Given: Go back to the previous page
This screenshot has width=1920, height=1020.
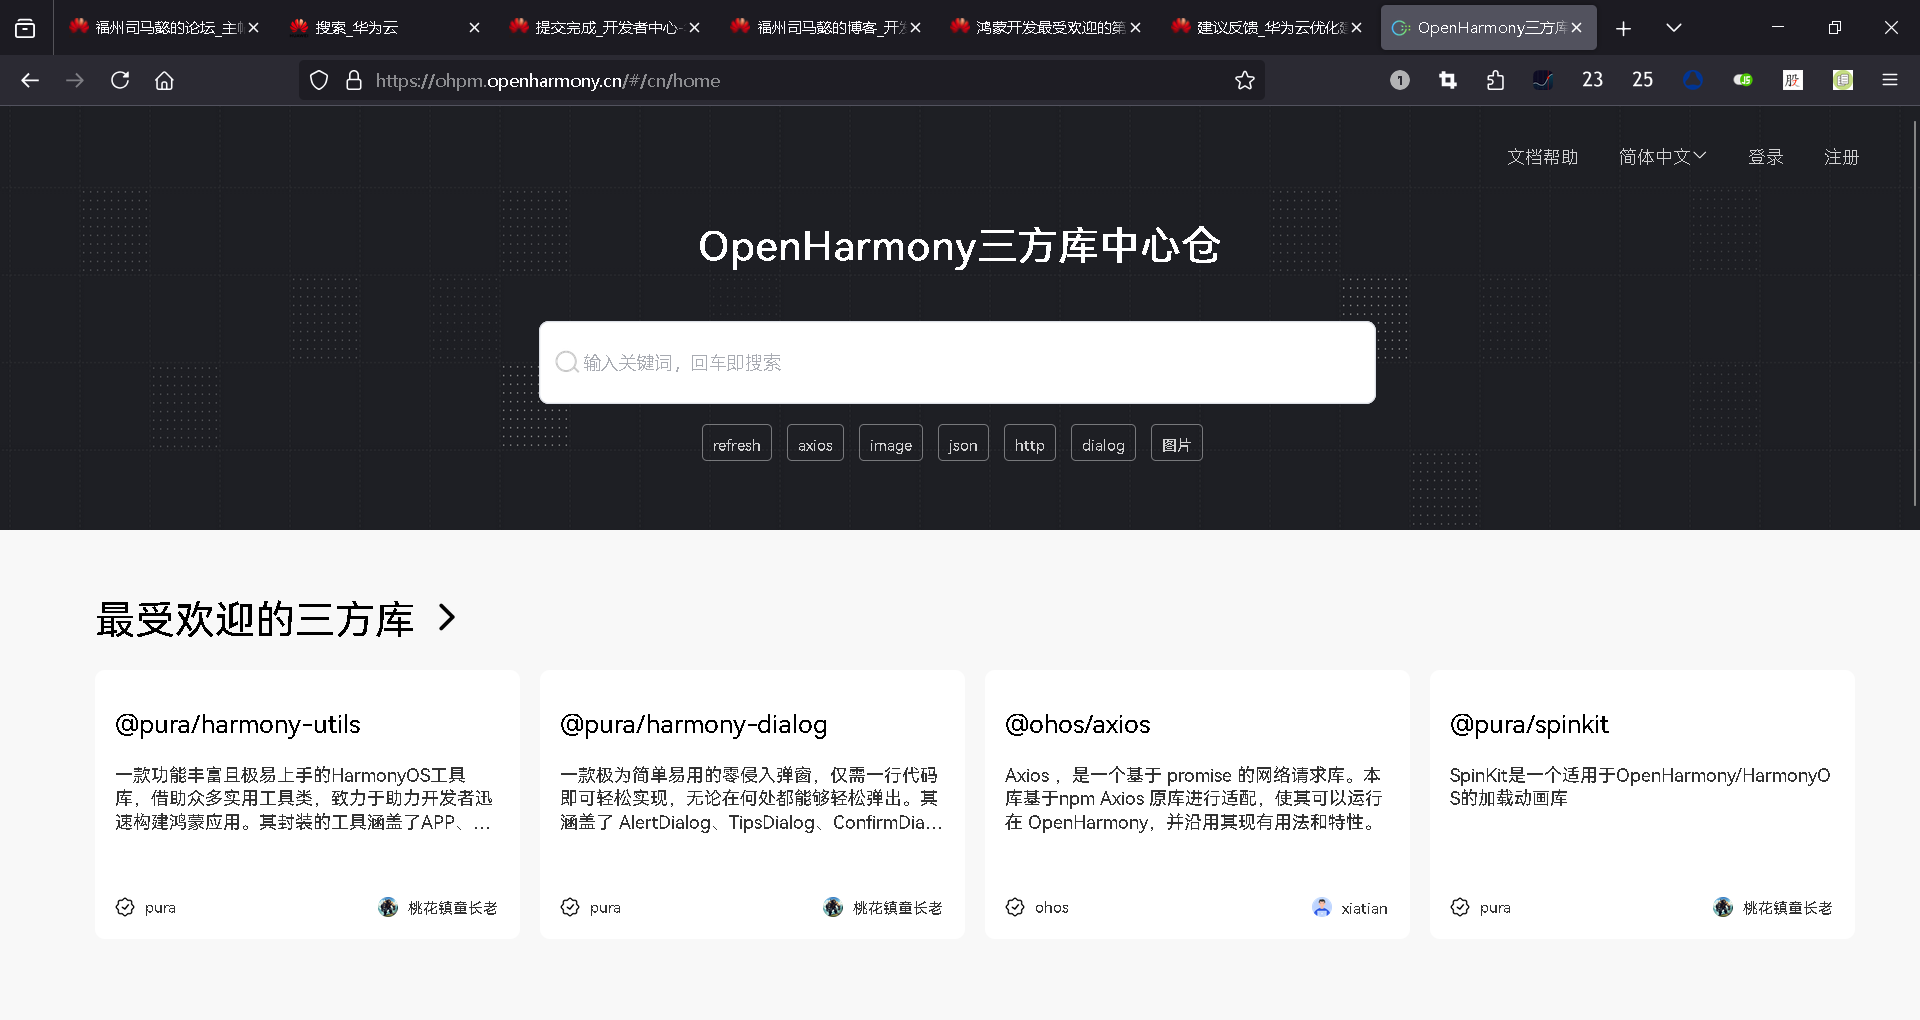Looking at the screenshot, I should [x=30, y=80].
